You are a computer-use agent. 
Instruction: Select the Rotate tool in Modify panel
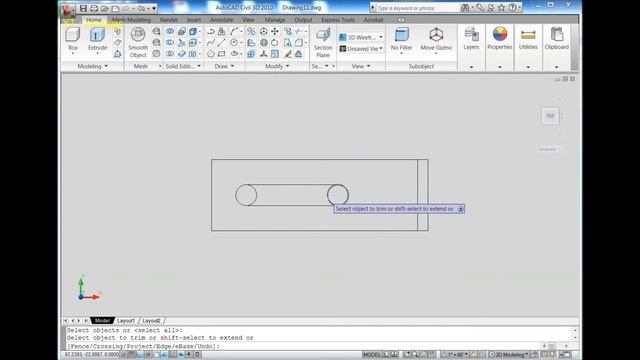pyautogui.click(x=275, y=42)
